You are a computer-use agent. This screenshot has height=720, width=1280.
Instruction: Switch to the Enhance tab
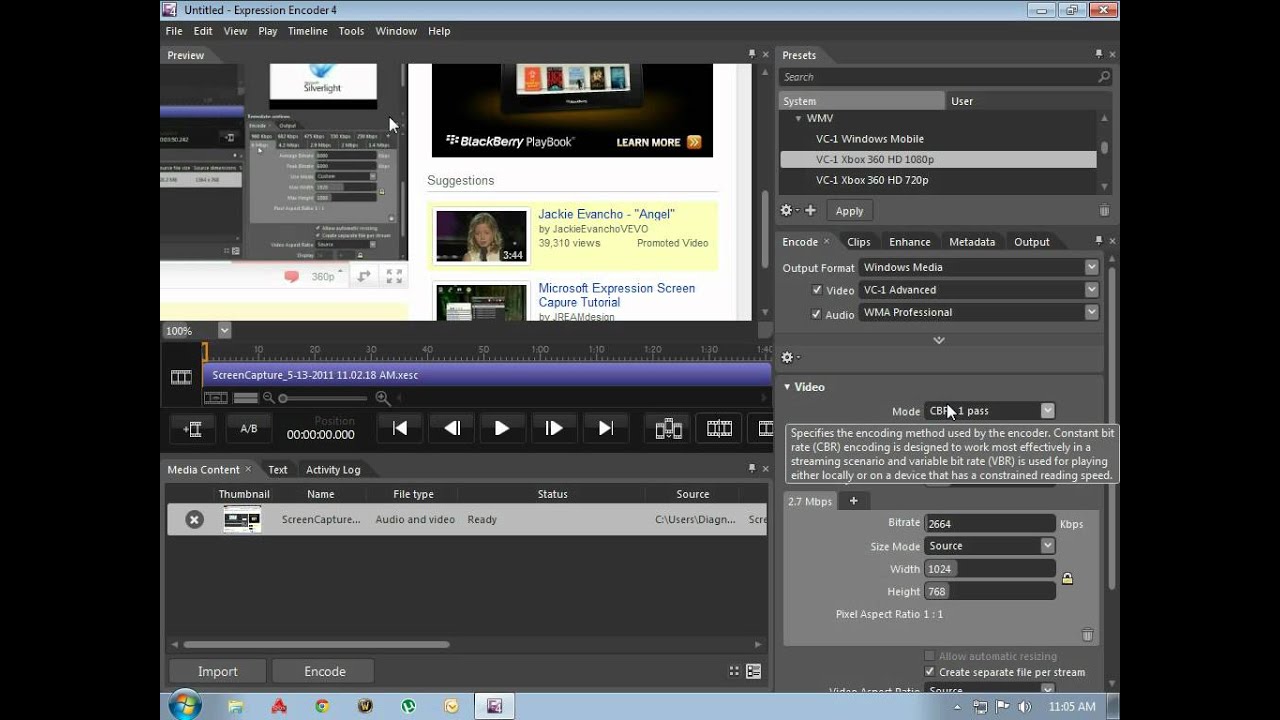click(x=910, y=242)
